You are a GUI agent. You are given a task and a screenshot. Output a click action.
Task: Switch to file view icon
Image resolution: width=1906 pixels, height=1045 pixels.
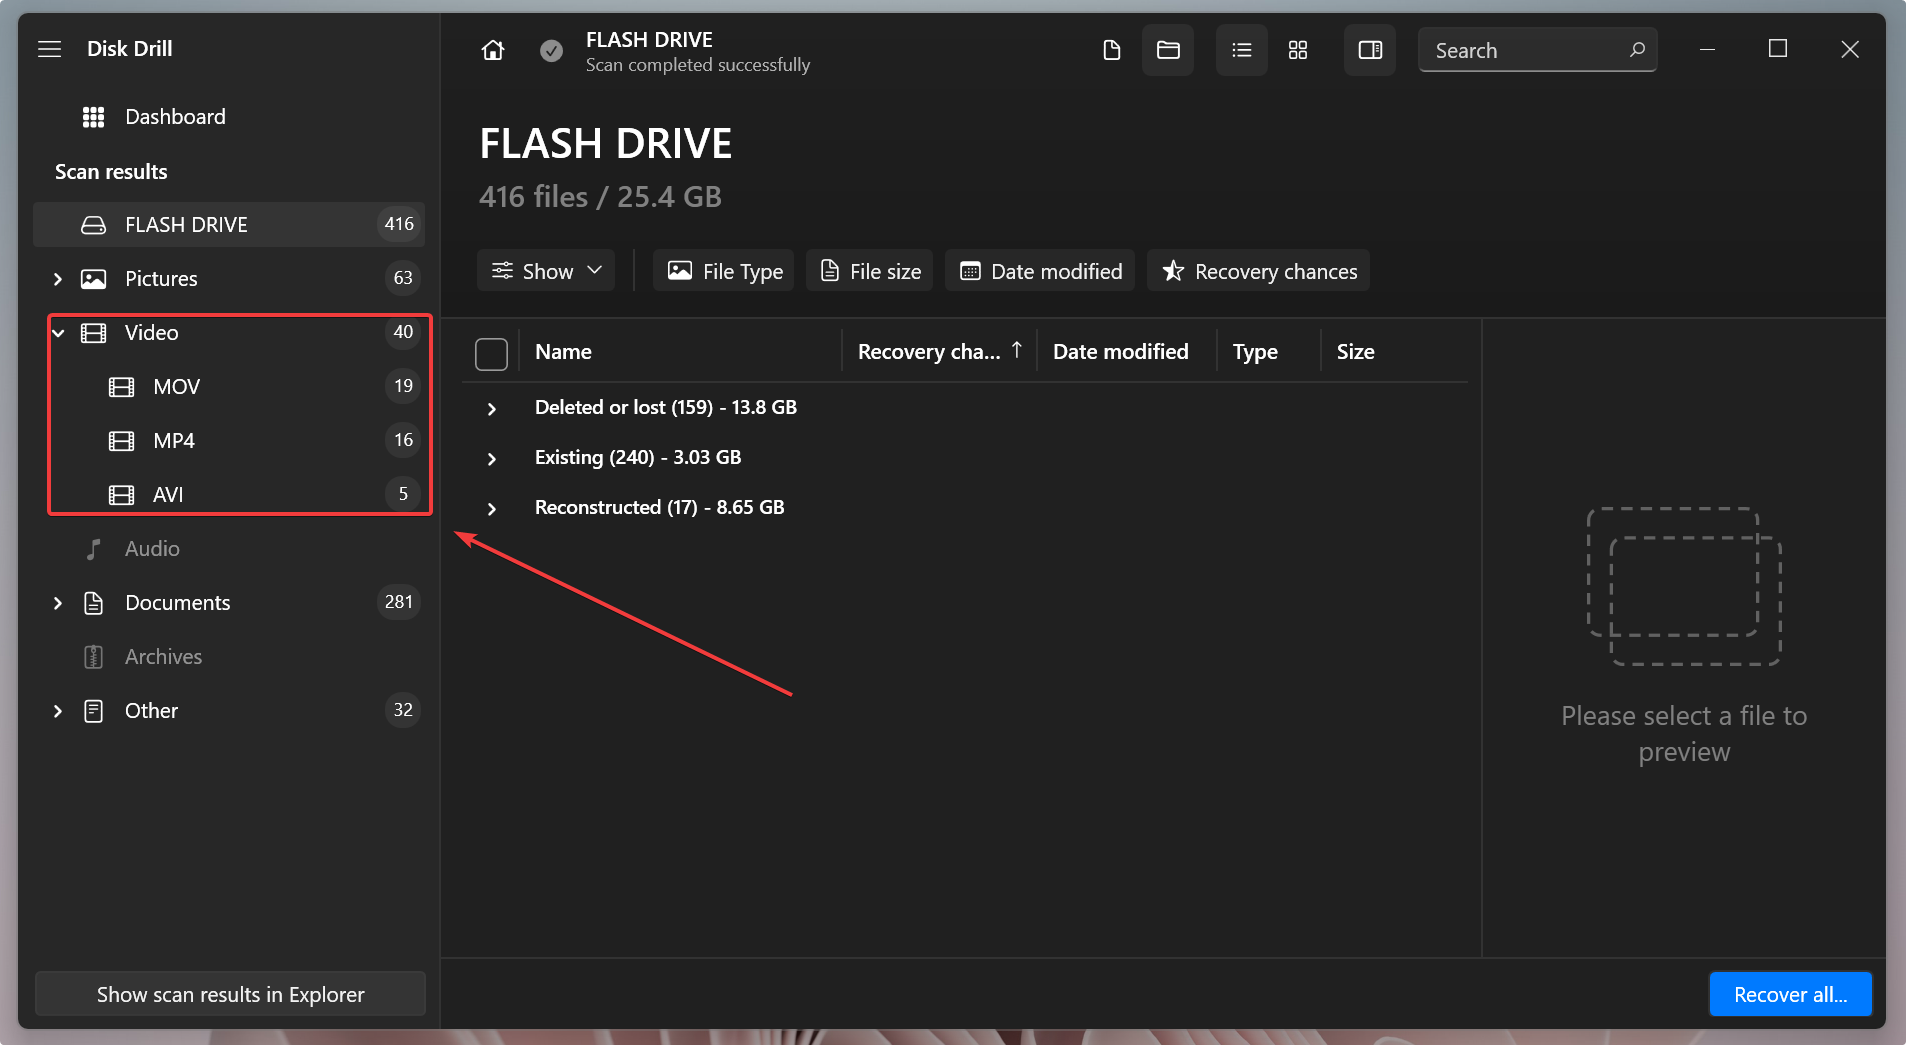[1112, 50]
